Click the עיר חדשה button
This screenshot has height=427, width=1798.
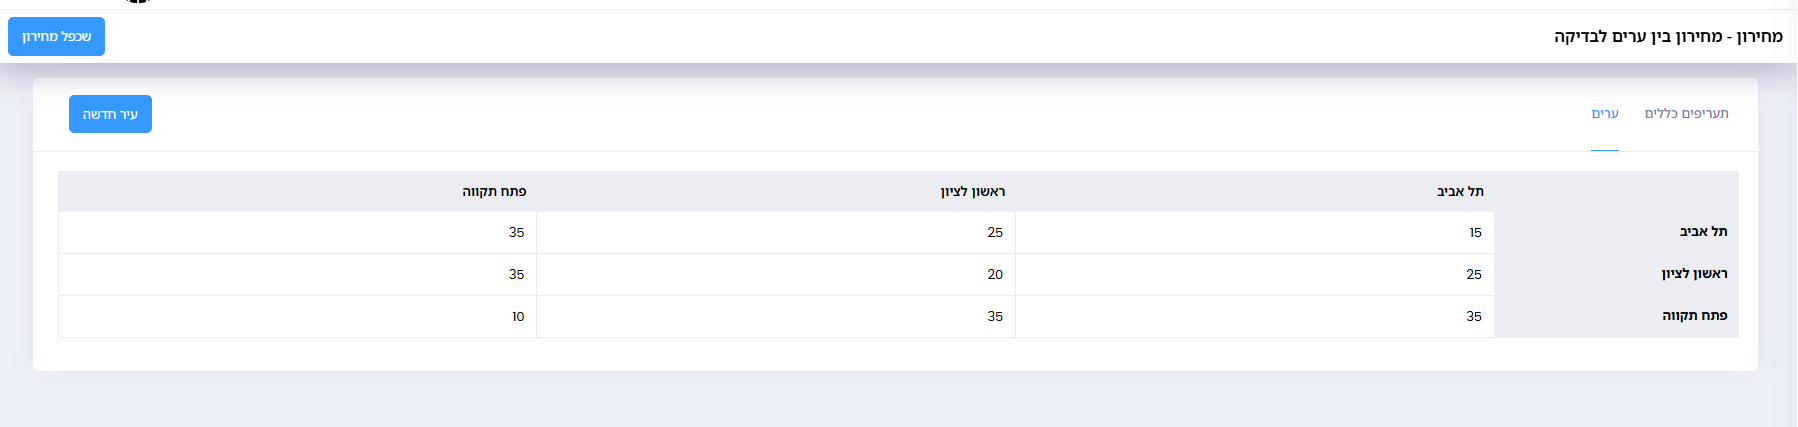(x=110, y=114)
